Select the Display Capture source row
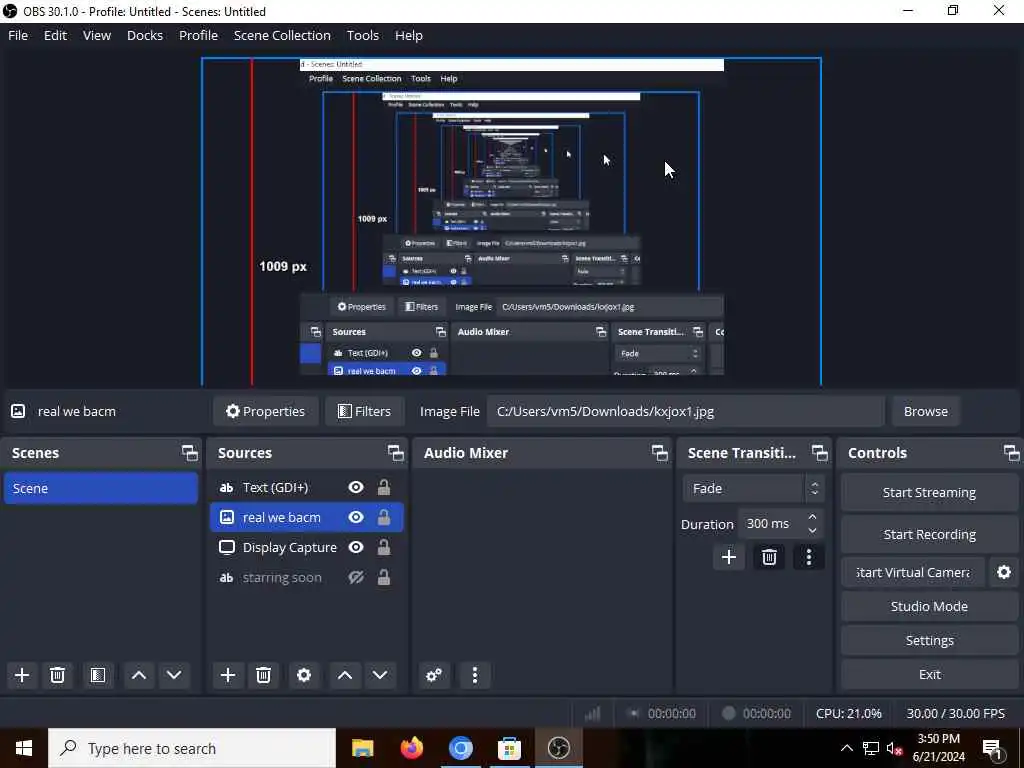1024x768 pixels. pyautogui.click(x=306, y=547)
